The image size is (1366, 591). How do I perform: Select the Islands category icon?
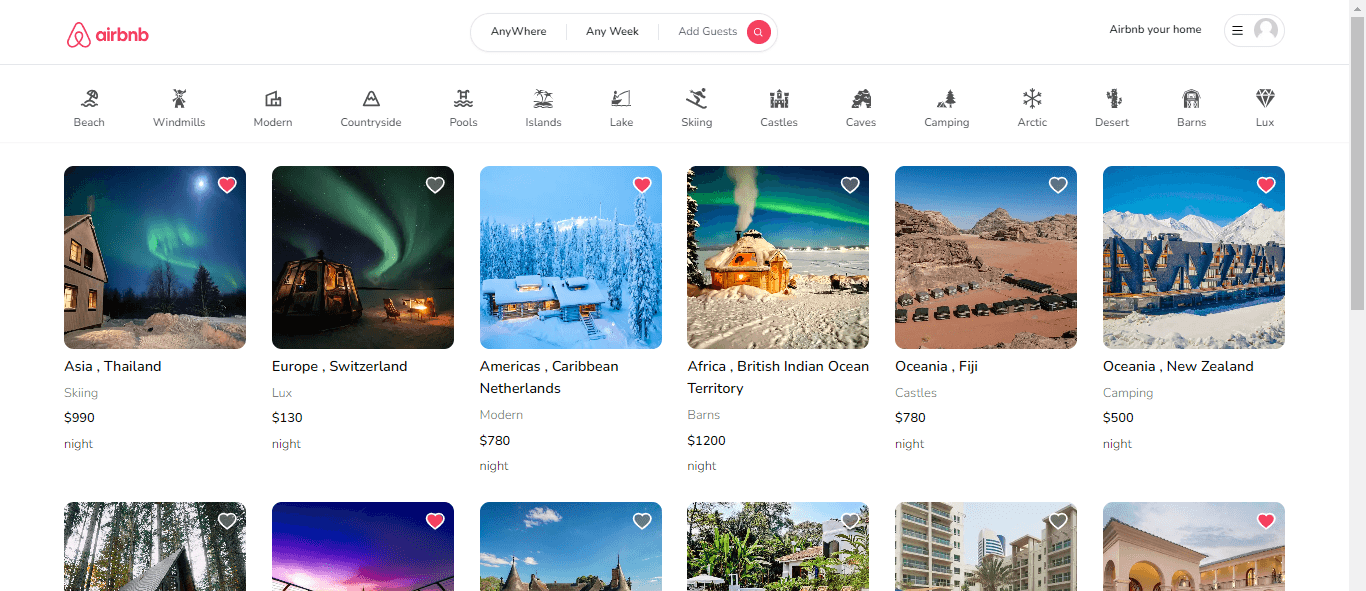click(x=543, y=98)
